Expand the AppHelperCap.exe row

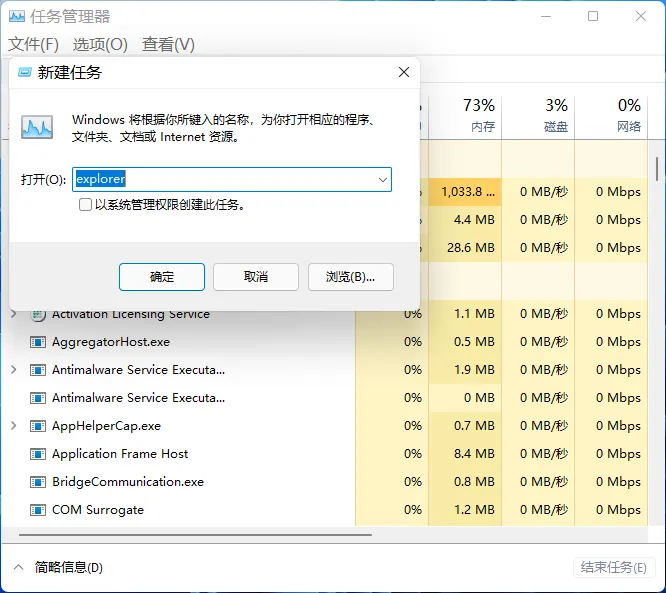tap(14, 426)
